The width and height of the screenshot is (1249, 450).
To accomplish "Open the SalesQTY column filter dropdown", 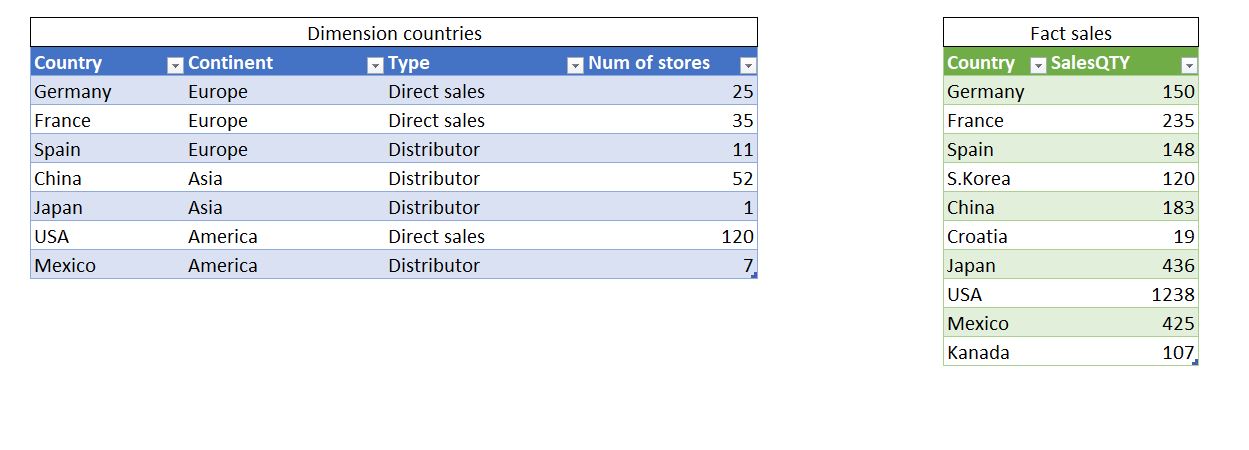I will 1189,65.
